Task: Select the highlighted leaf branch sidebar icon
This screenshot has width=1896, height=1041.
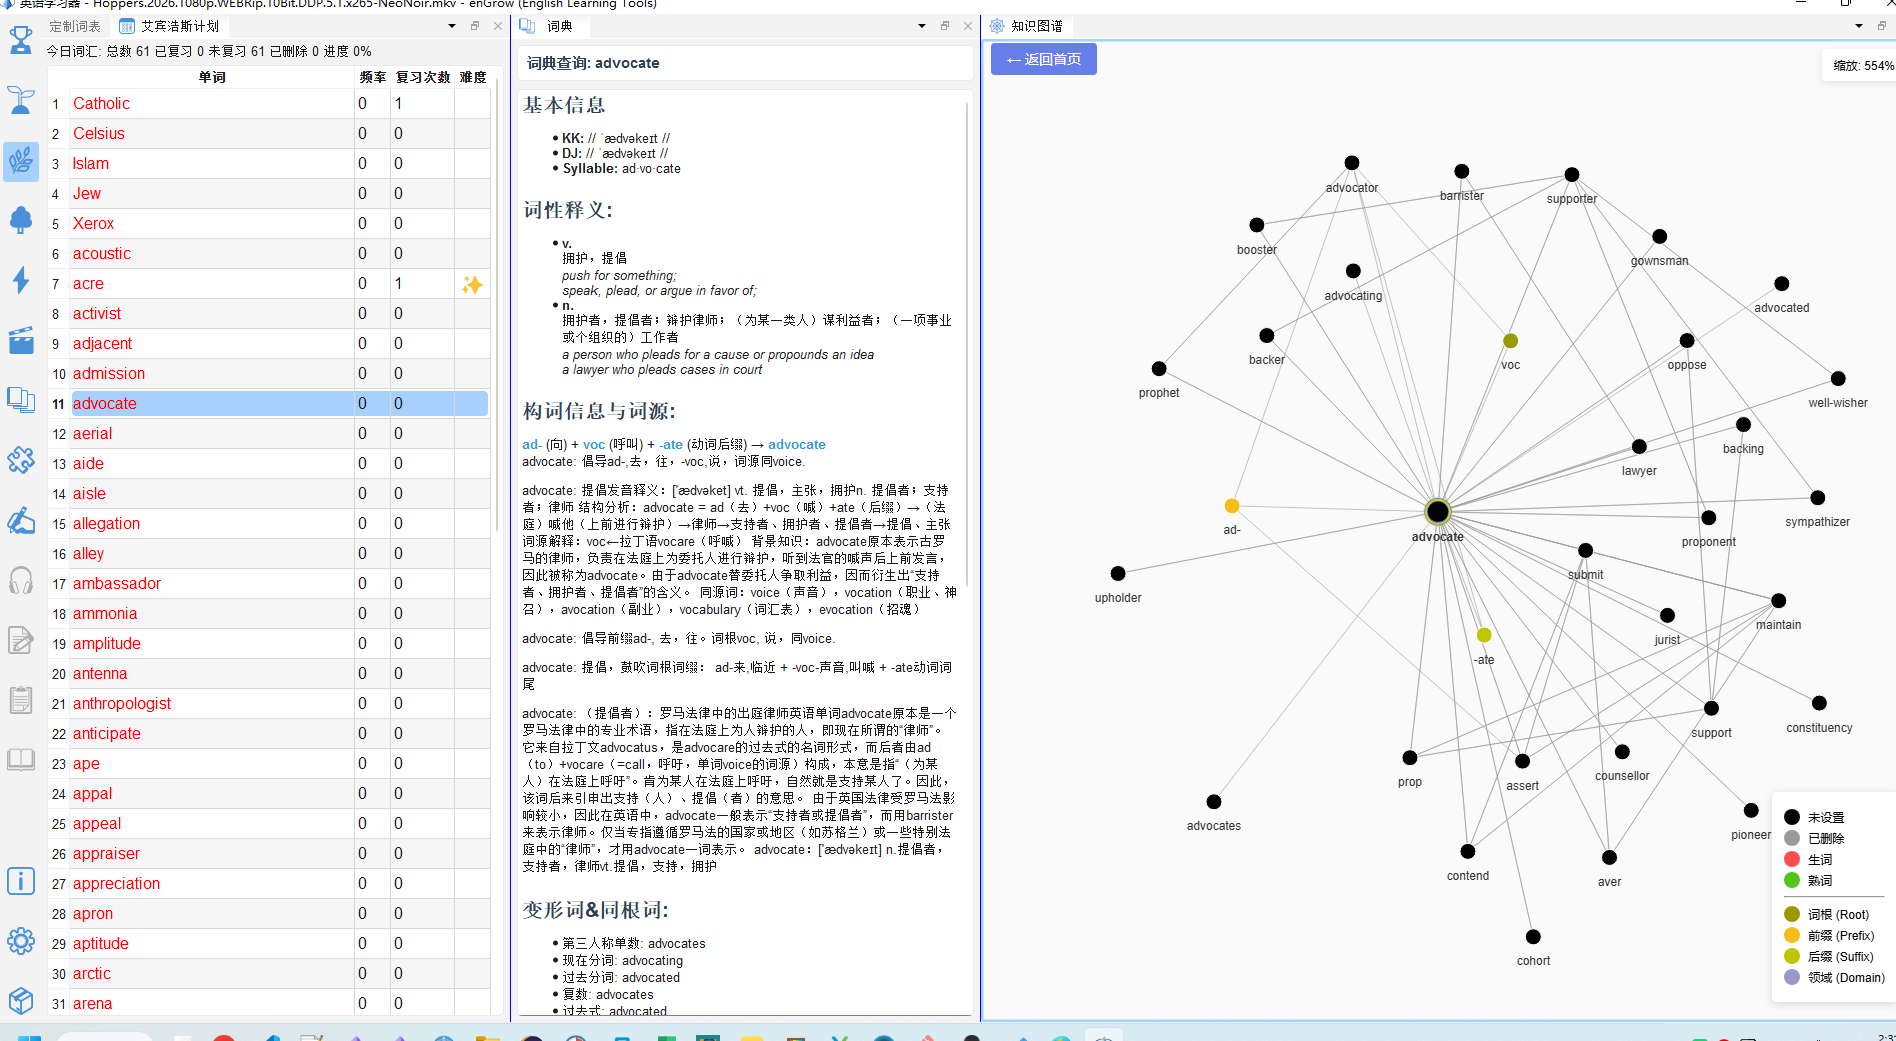Action: [x=20, y=161]
